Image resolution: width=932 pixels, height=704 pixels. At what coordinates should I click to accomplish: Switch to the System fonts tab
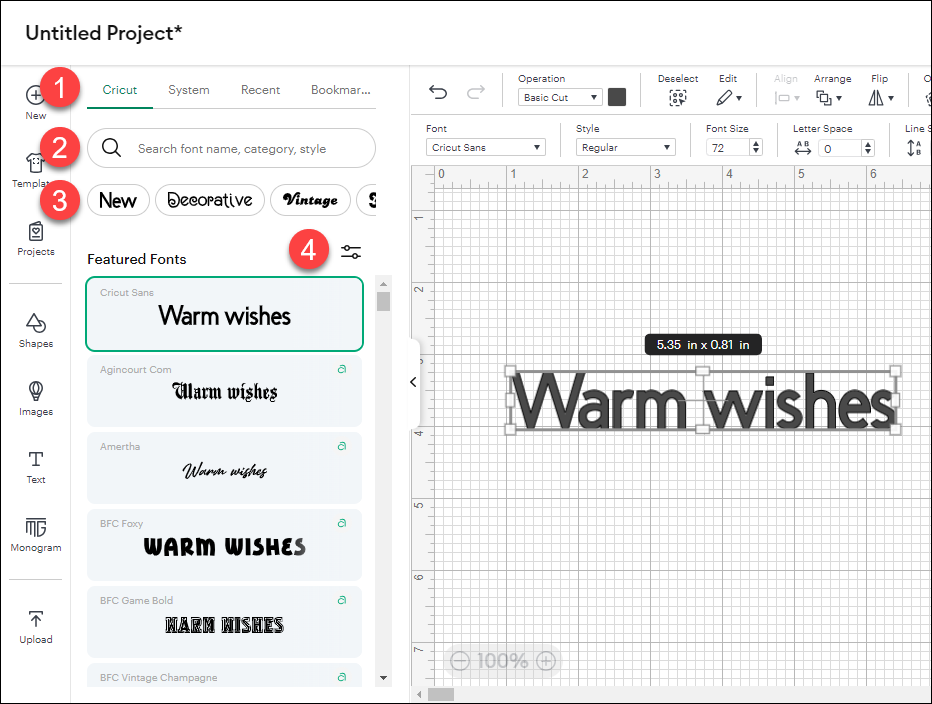(x=188, y=90)
